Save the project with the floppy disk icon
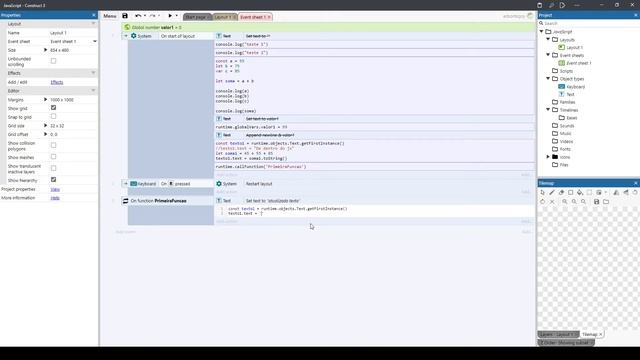The height and width of the screenshot is (360, 640). (125, 16)
